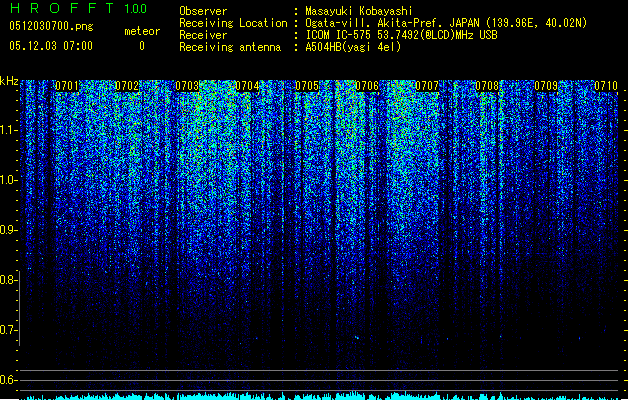Click the meteor count label
The width and height of the screenshot is (629, 400).
(x=142, y=31)
